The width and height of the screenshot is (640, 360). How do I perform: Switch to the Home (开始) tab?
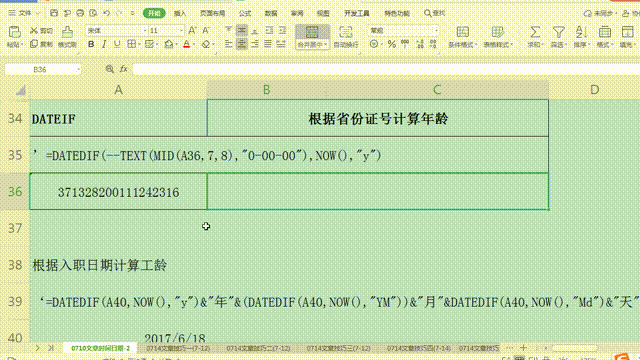pos(154,13)
